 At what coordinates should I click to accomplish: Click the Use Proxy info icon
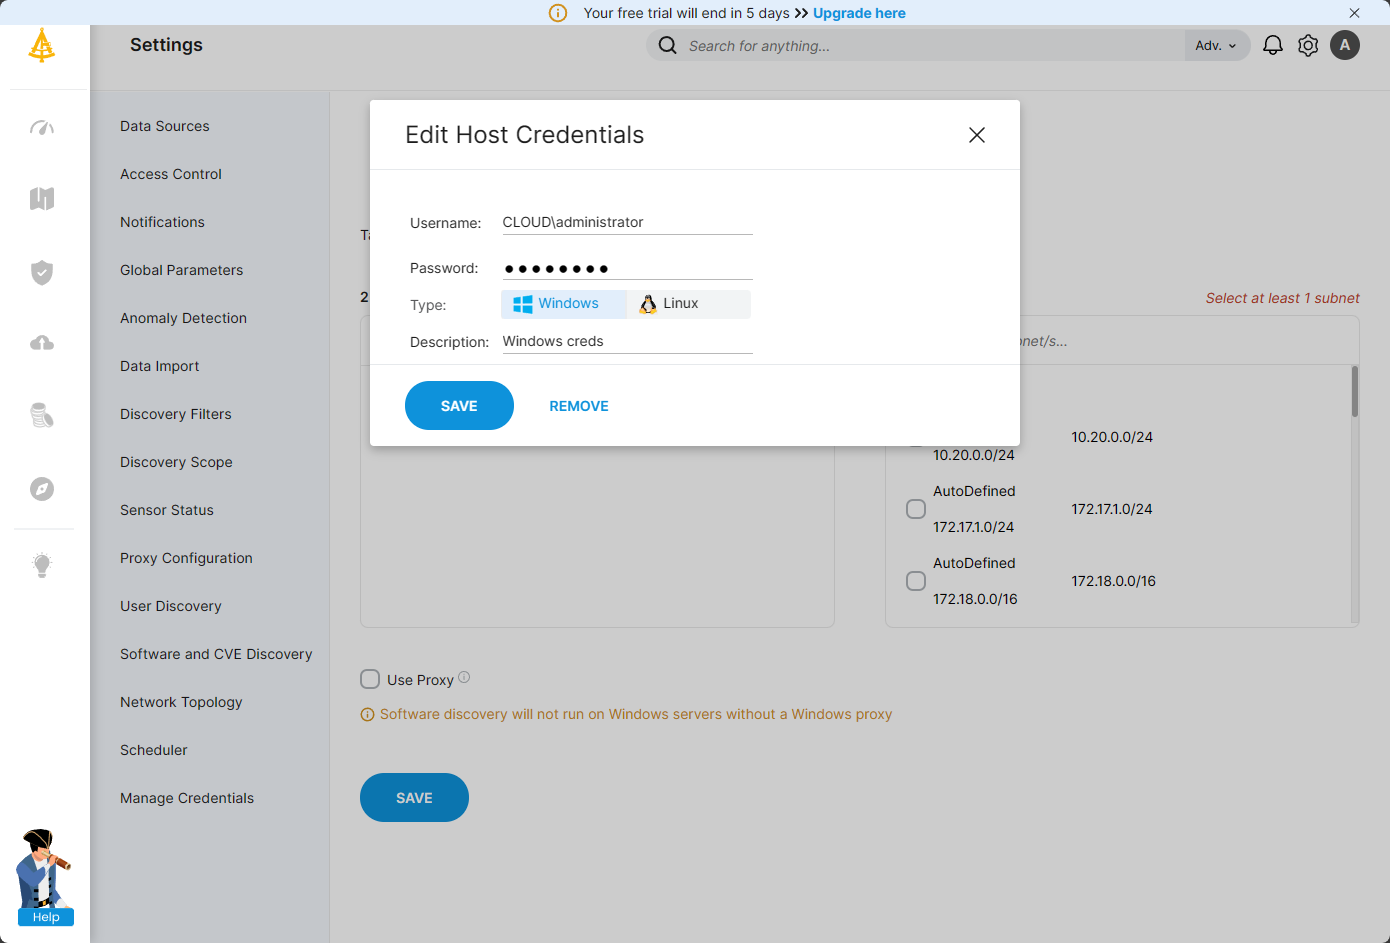[x=464, y=677]
